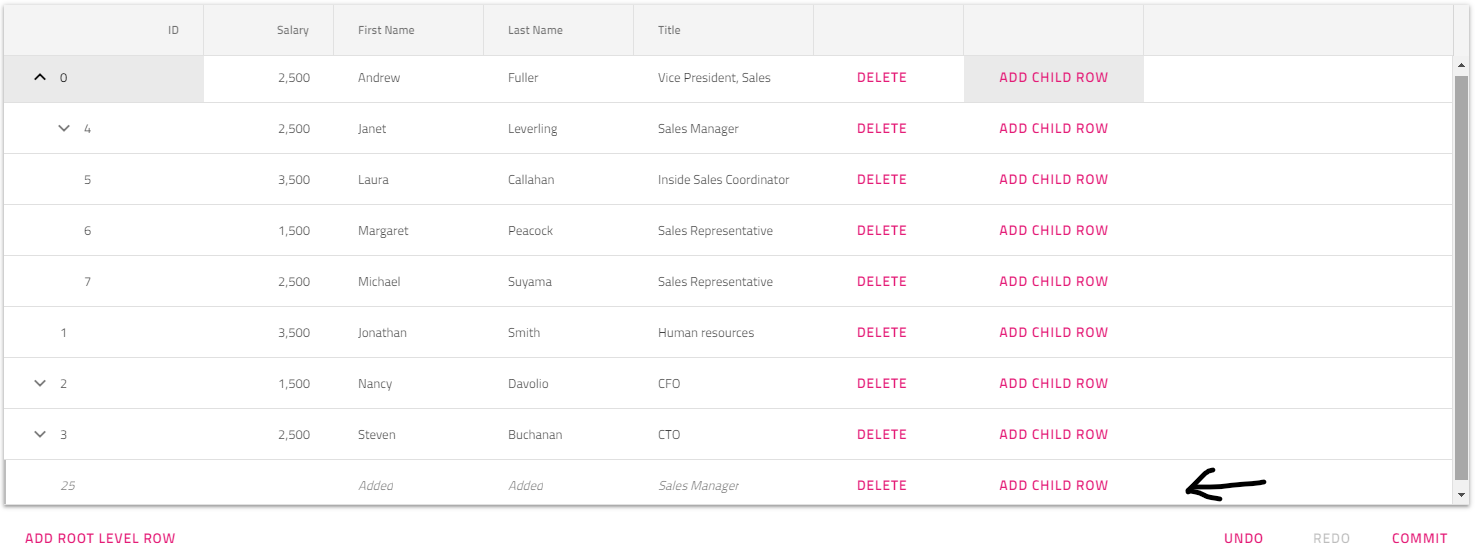Collapse the Andrew Fuller row chevron
Screen dimensions: 1477x553
(40, 77)
